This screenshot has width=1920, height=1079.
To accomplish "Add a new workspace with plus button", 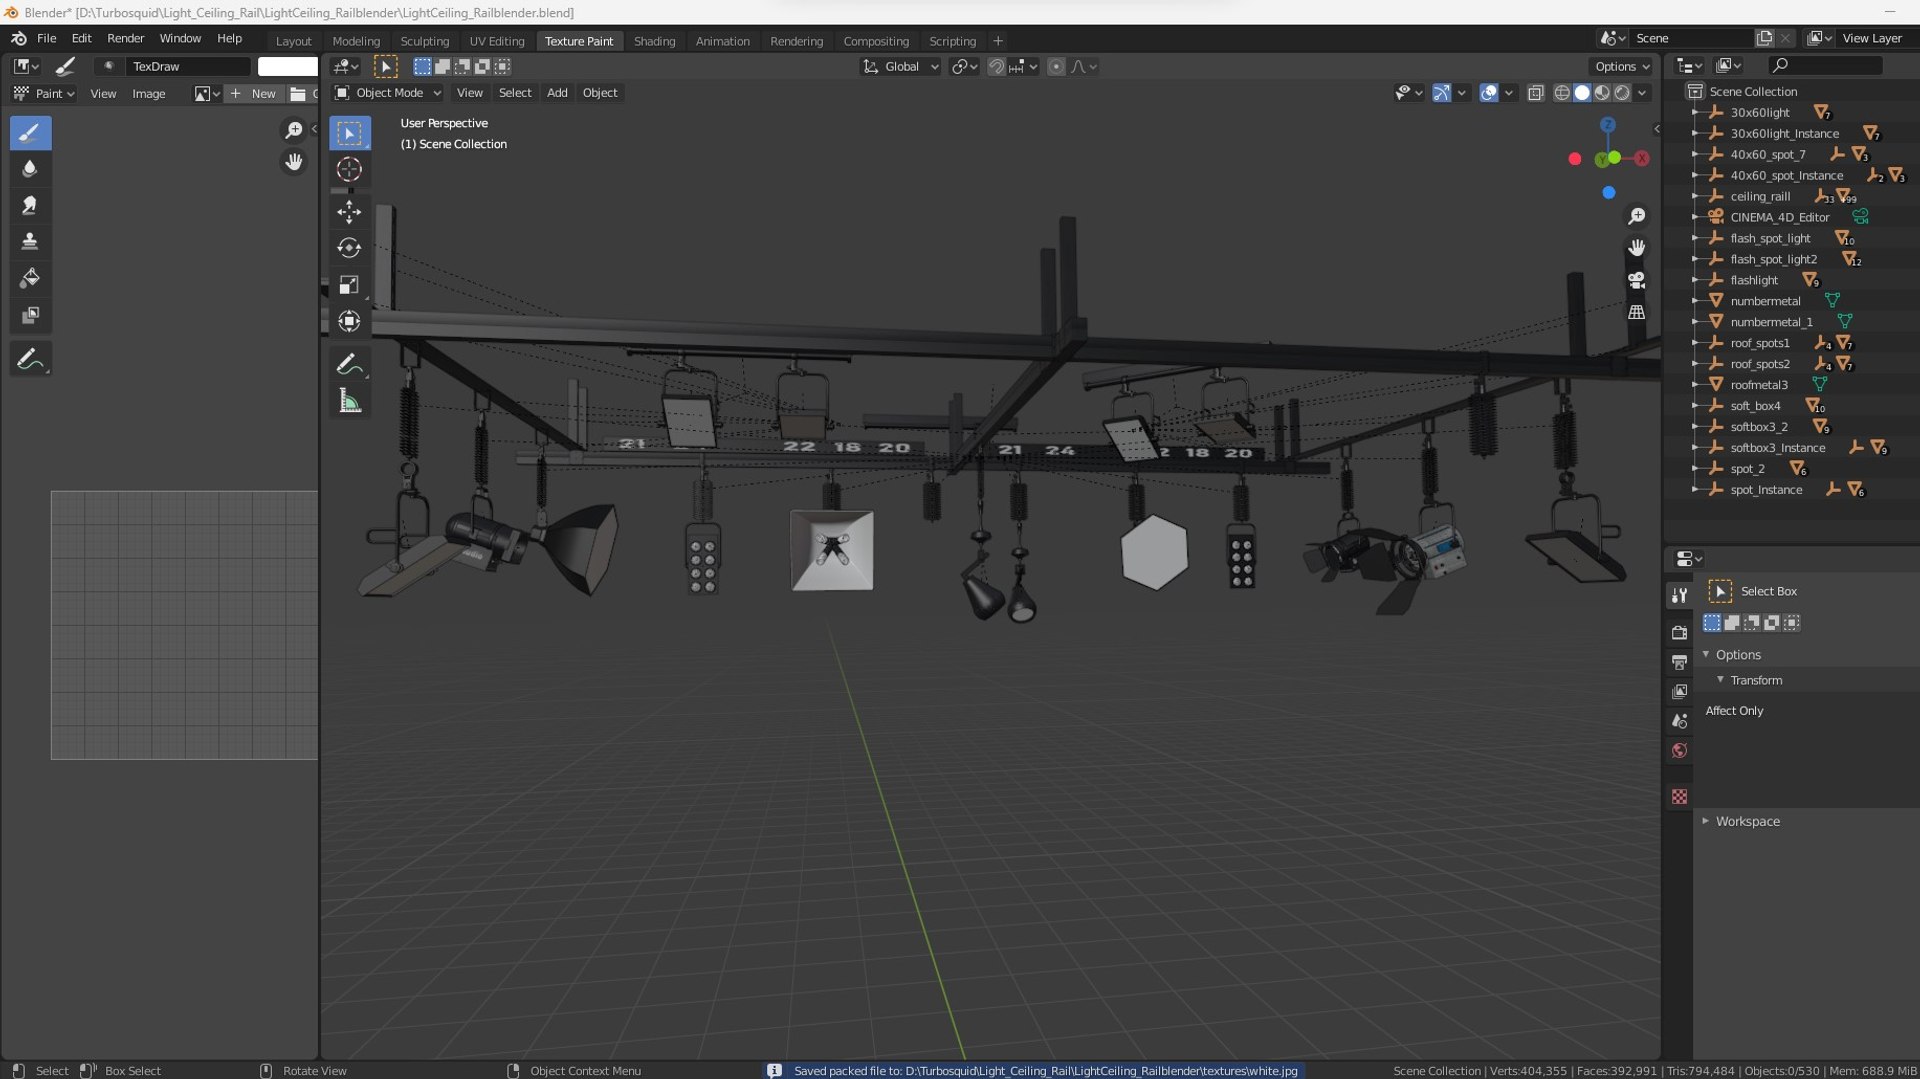I will (997, 41).
